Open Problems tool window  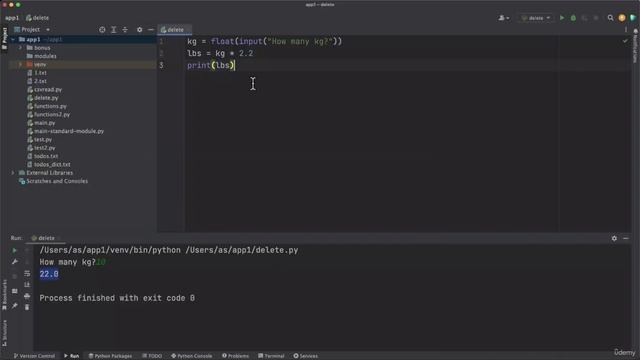236,356
